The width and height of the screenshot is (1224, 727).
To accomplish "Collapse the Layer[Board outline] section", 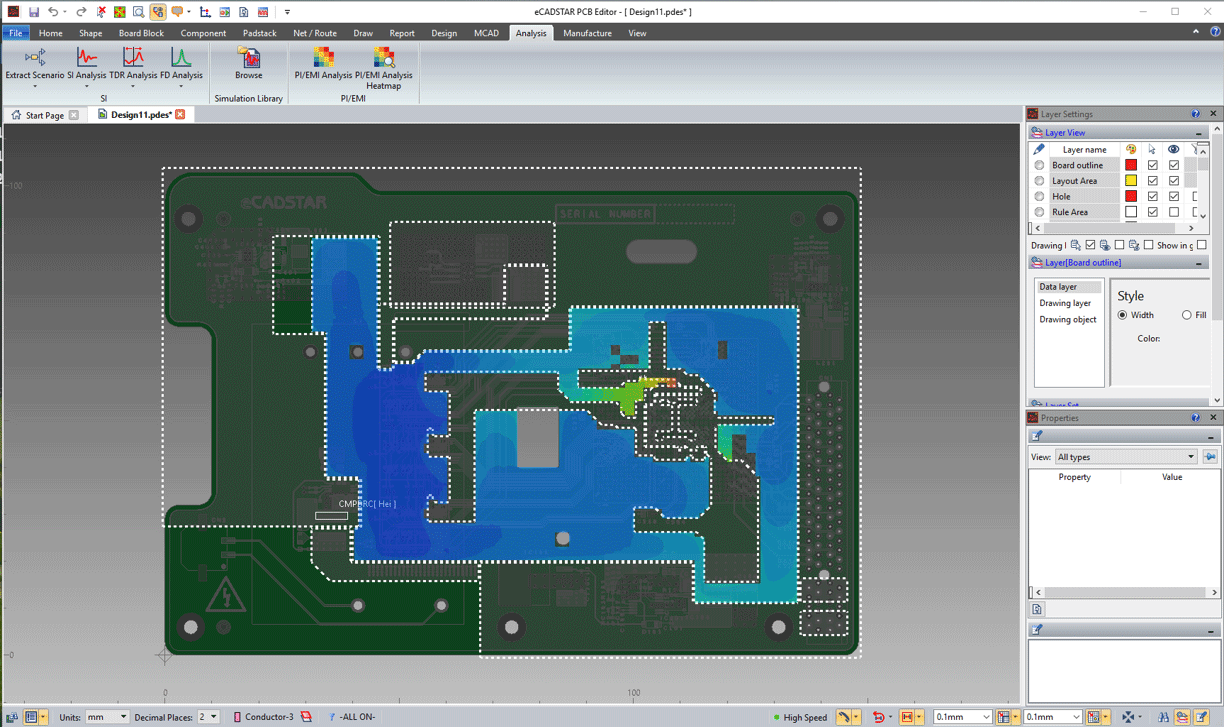I will tap(1199, 263).
